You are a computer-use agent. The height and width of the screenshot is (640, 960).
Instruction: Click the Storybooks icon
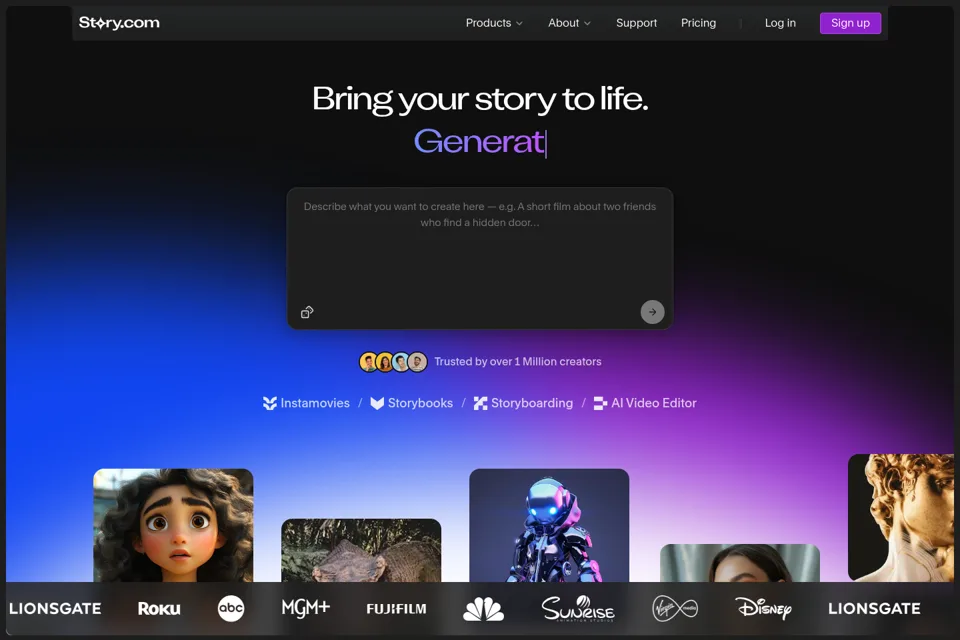(x=377, y=403)
